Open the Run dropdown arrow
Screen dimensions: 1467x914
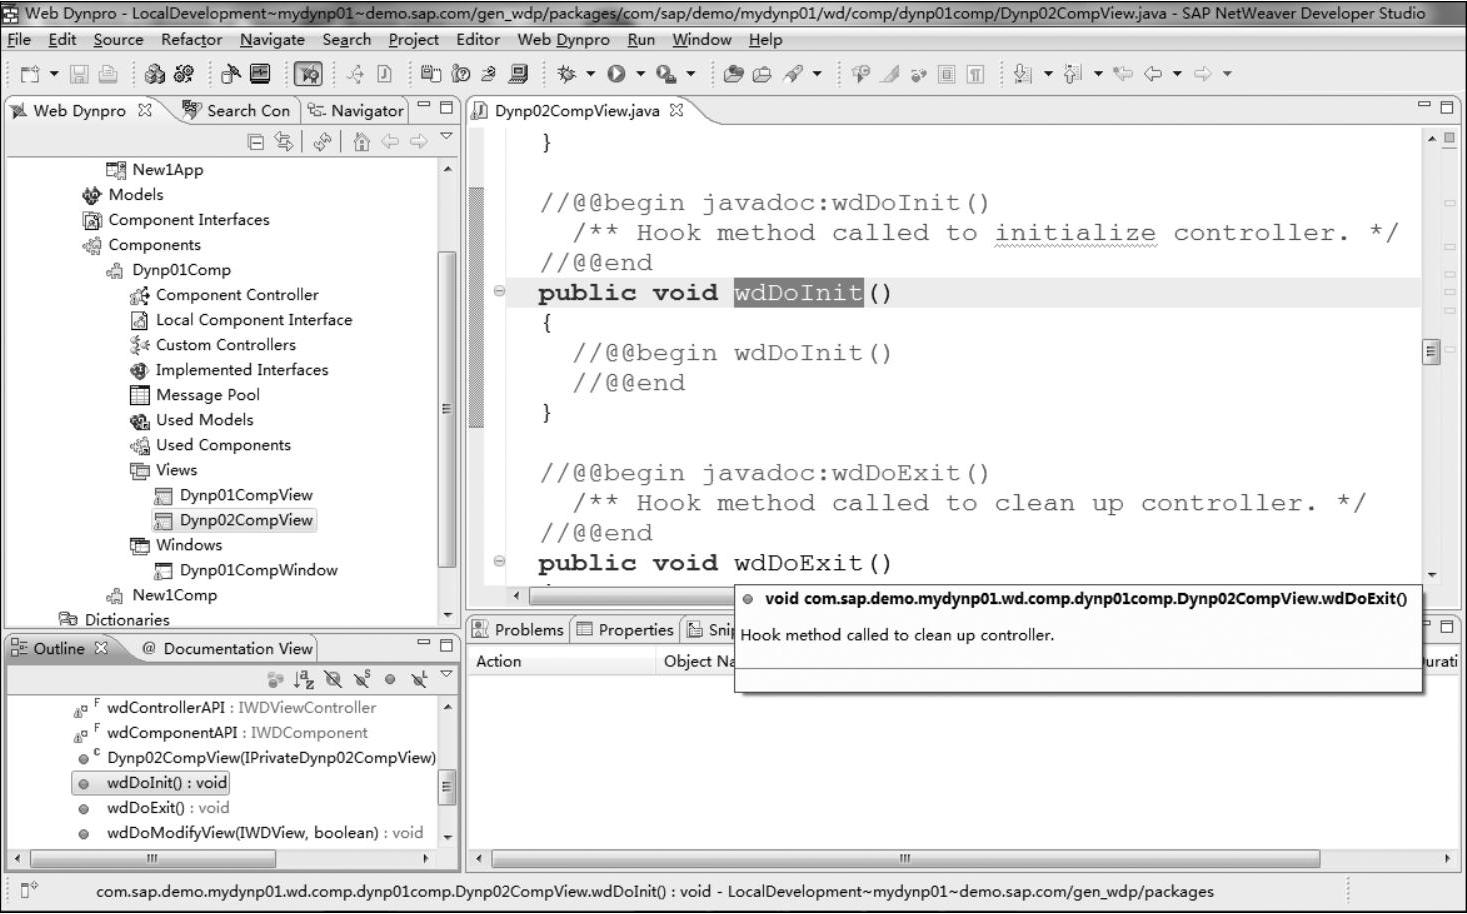640,74
